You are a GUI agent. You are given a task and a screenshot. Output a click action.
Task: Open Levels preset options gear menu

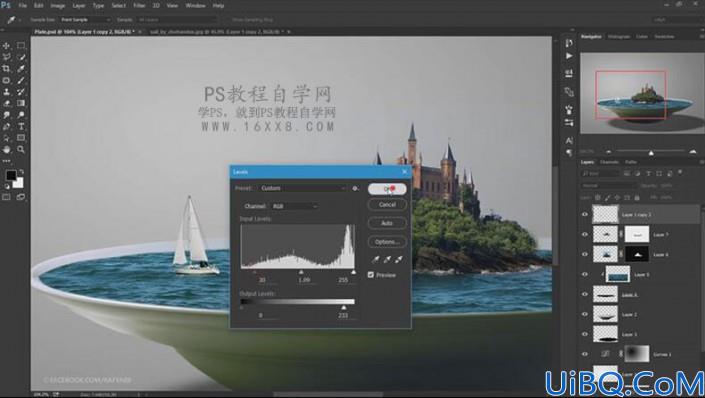click(355, 188)
